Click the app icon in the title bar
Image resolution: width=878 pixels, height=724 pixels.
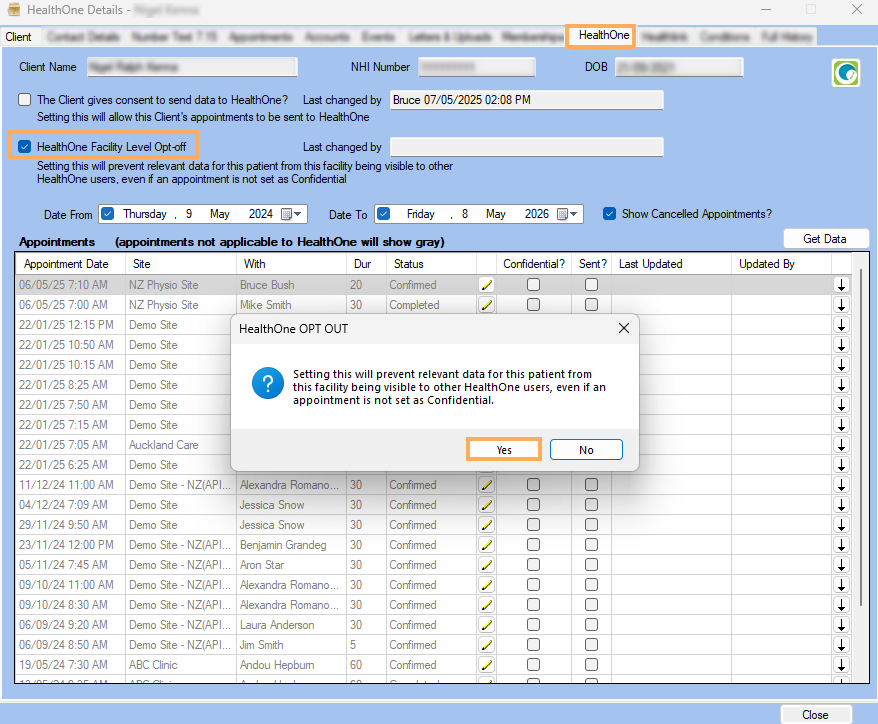(x=13, y=10)
